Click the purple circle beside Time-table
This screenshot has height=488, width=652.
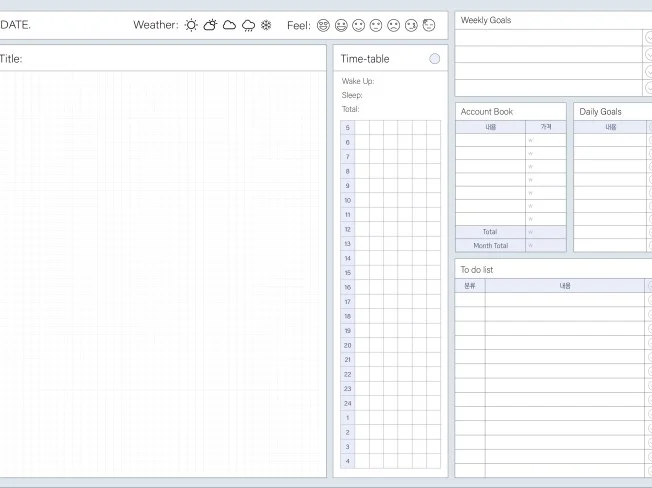(434, 59)
